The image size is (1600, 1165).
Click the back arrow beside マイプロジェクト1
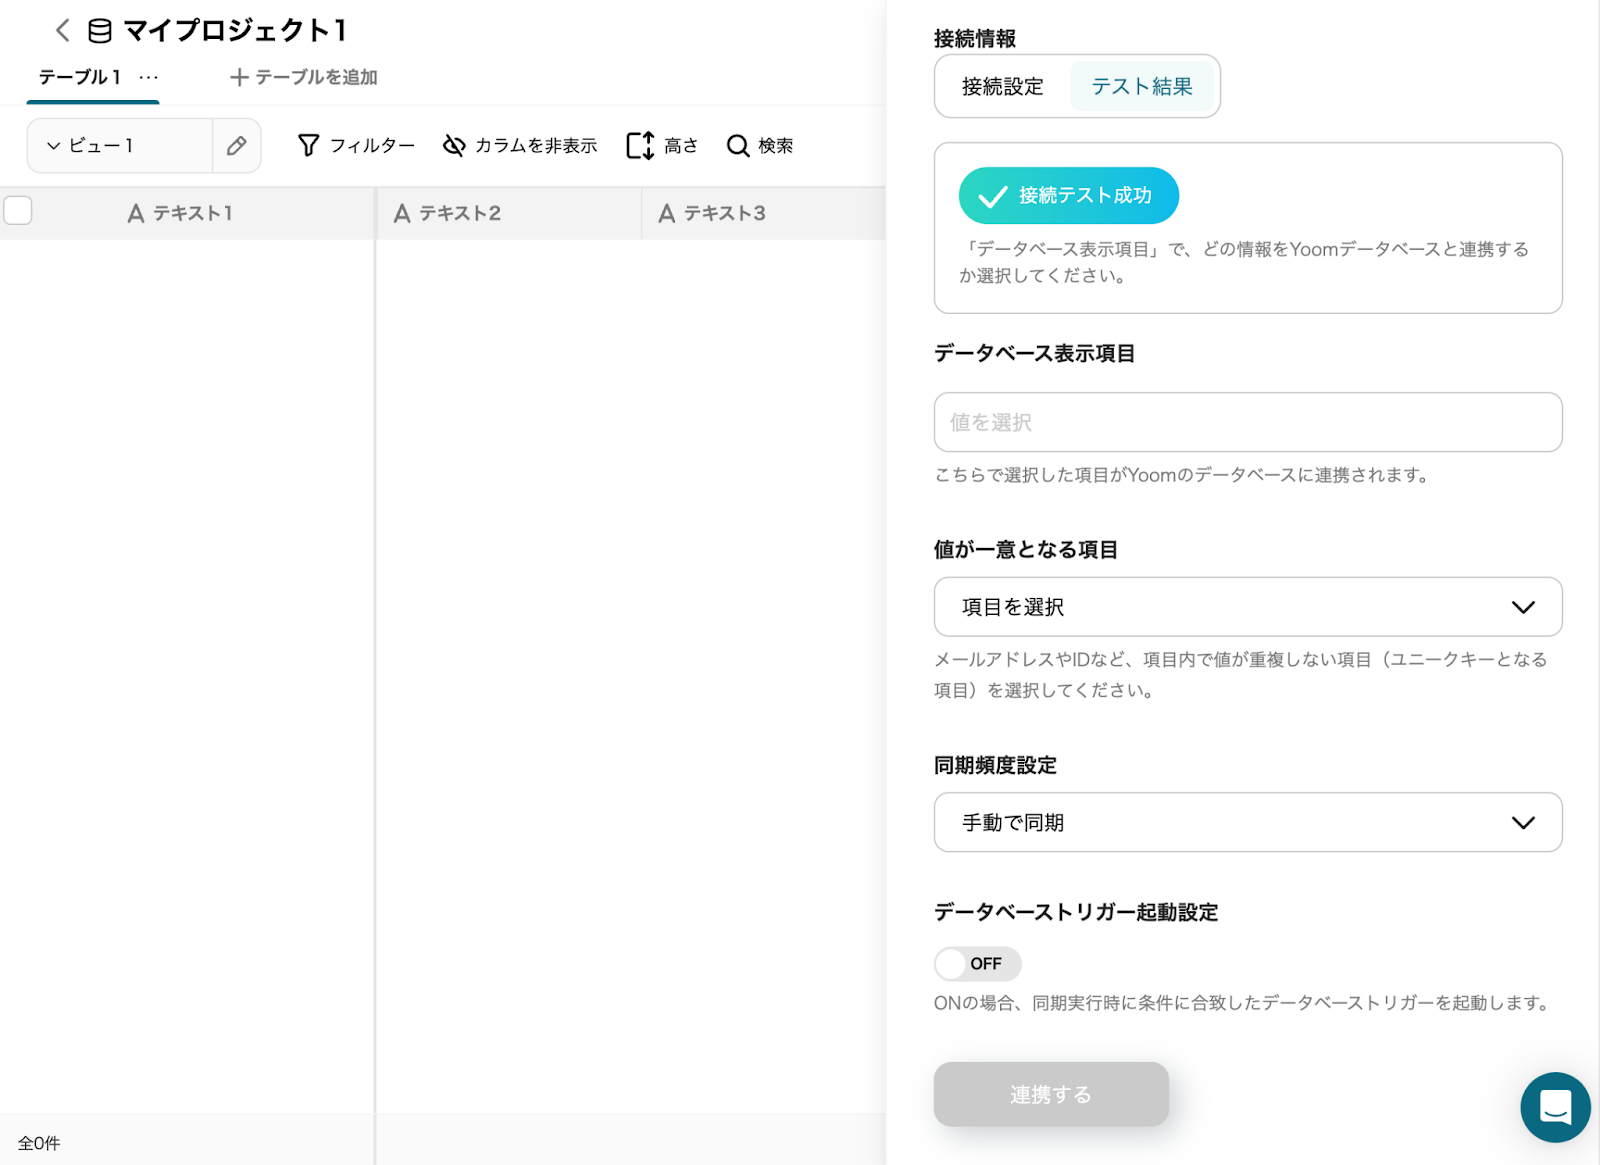coord(63,31)
